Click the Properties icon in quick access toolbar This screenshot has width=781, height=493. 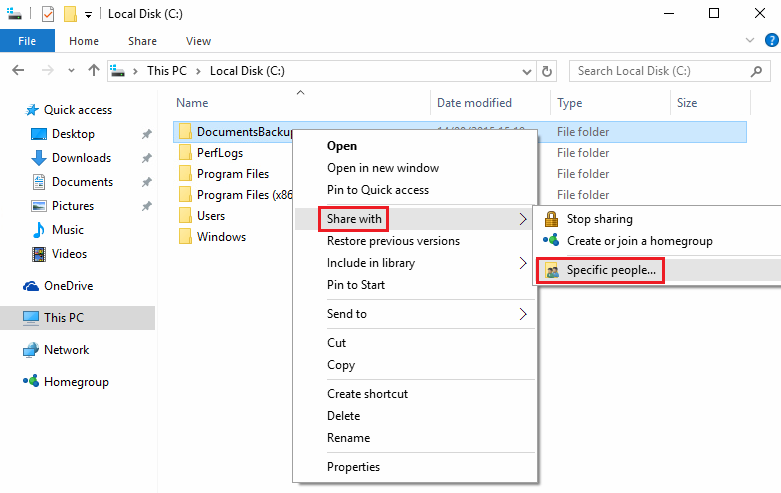[x=48, y=14]
